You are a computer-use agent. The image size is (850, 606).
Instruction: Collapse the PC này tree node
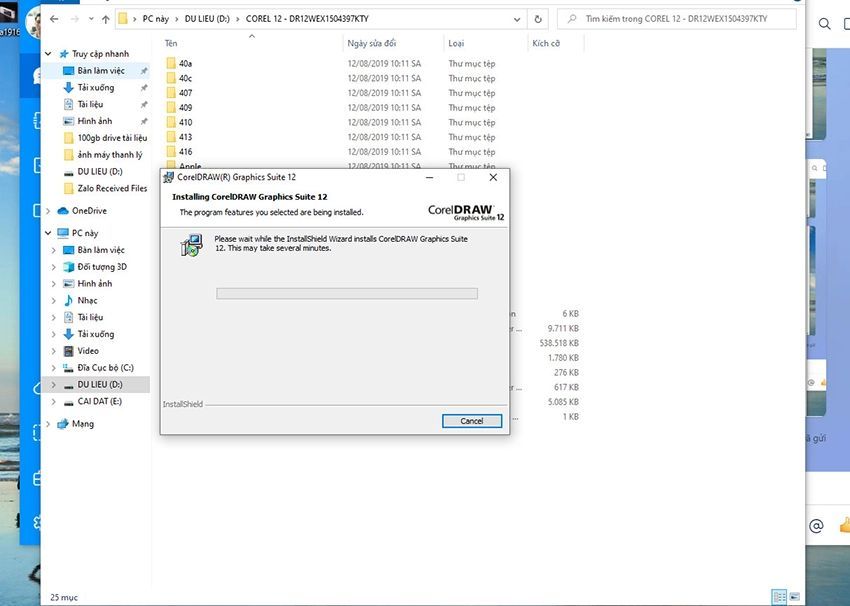(x=48, y=233)
